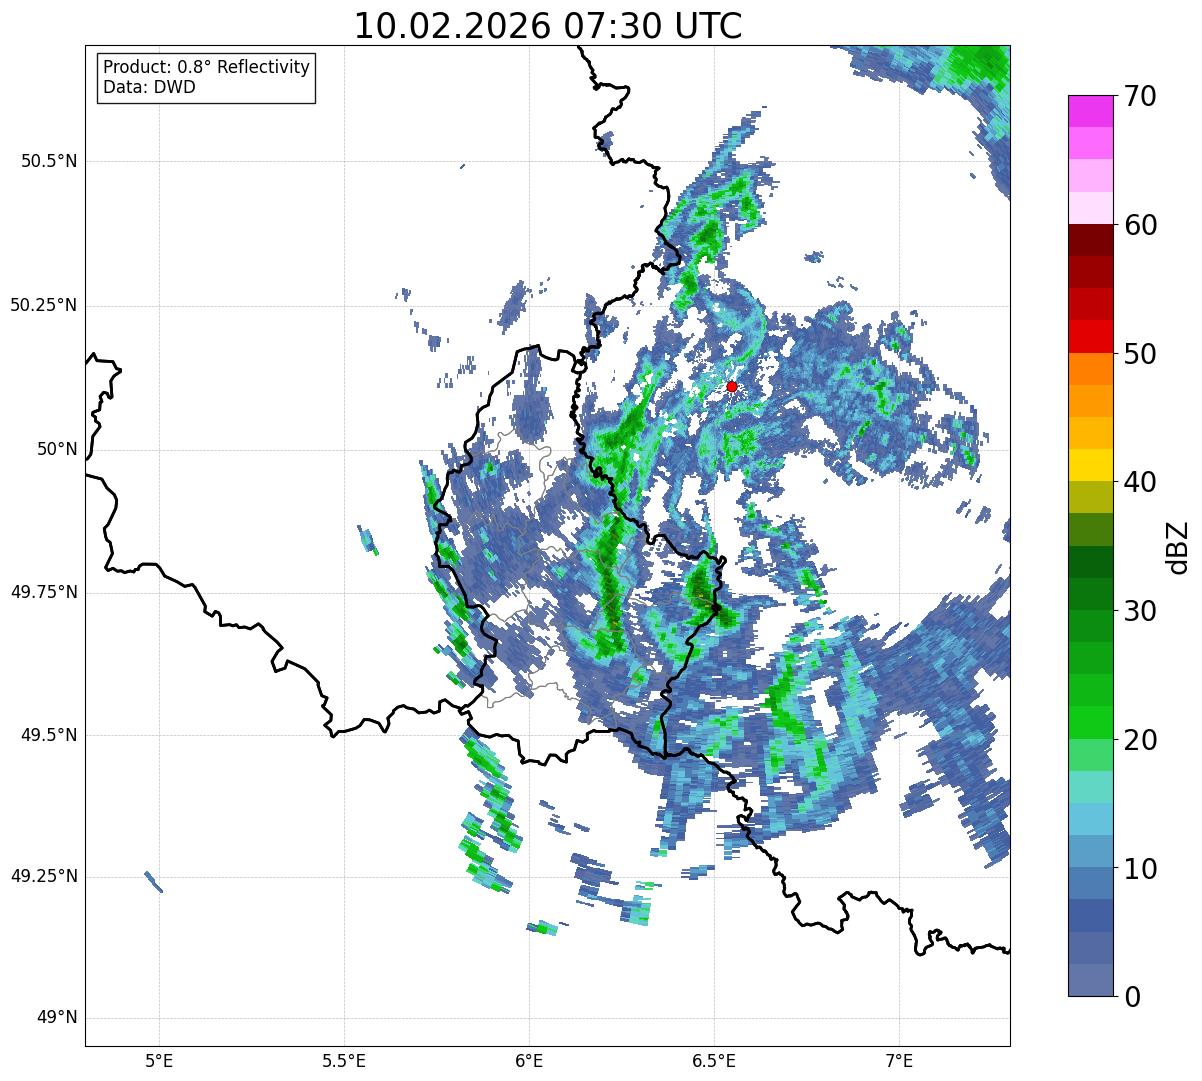Click the dBZ colorbar axis label
1202x1081 pixels.
[x=1179, y=546]
